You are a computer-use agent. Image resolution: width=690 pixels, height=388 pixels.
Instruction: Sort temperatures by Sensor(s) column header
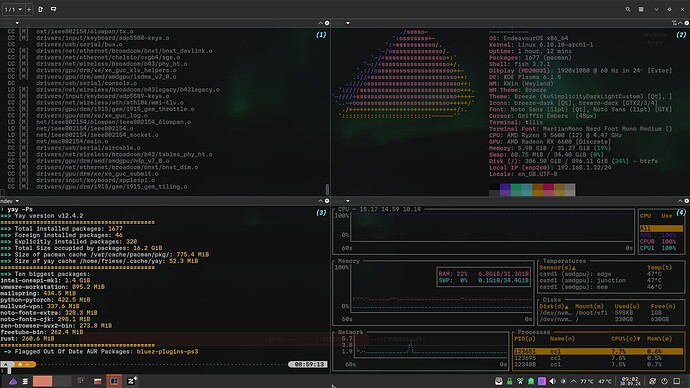558,267
